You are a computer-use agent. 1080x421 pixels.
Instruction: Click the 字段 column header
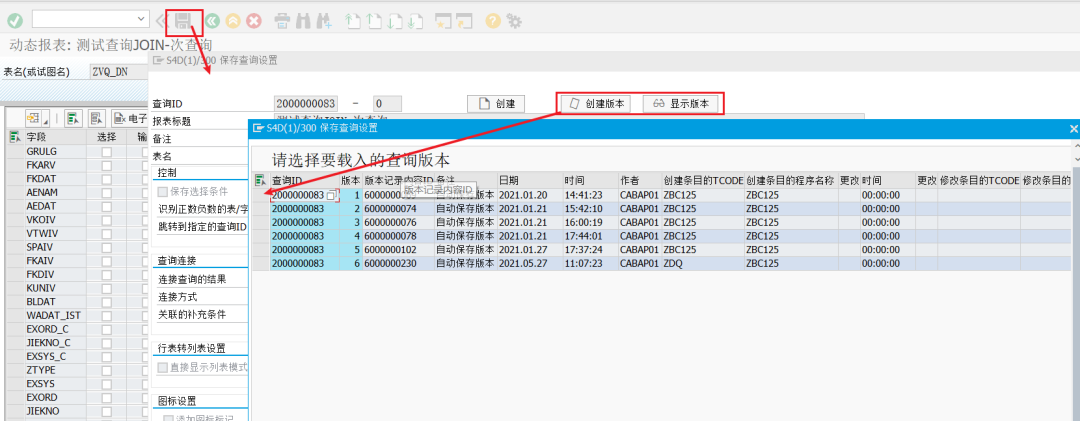pyautogui.click(x=56, y=137)
